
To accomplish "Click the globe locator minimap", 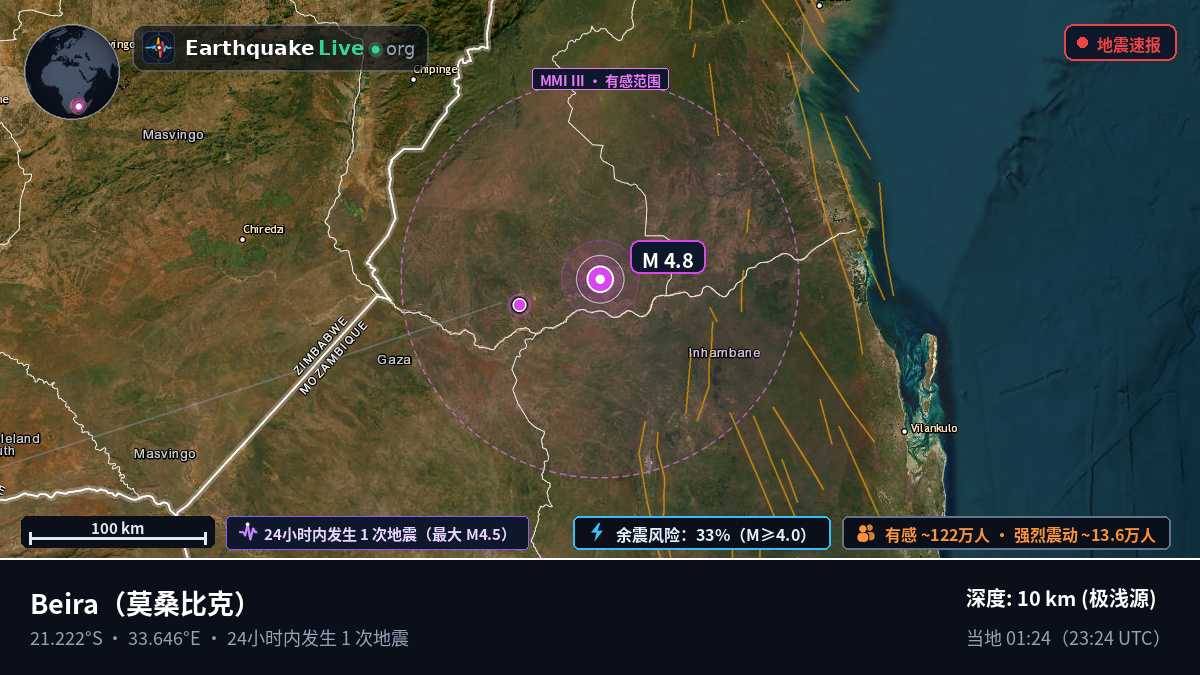I will click(72, 72).
